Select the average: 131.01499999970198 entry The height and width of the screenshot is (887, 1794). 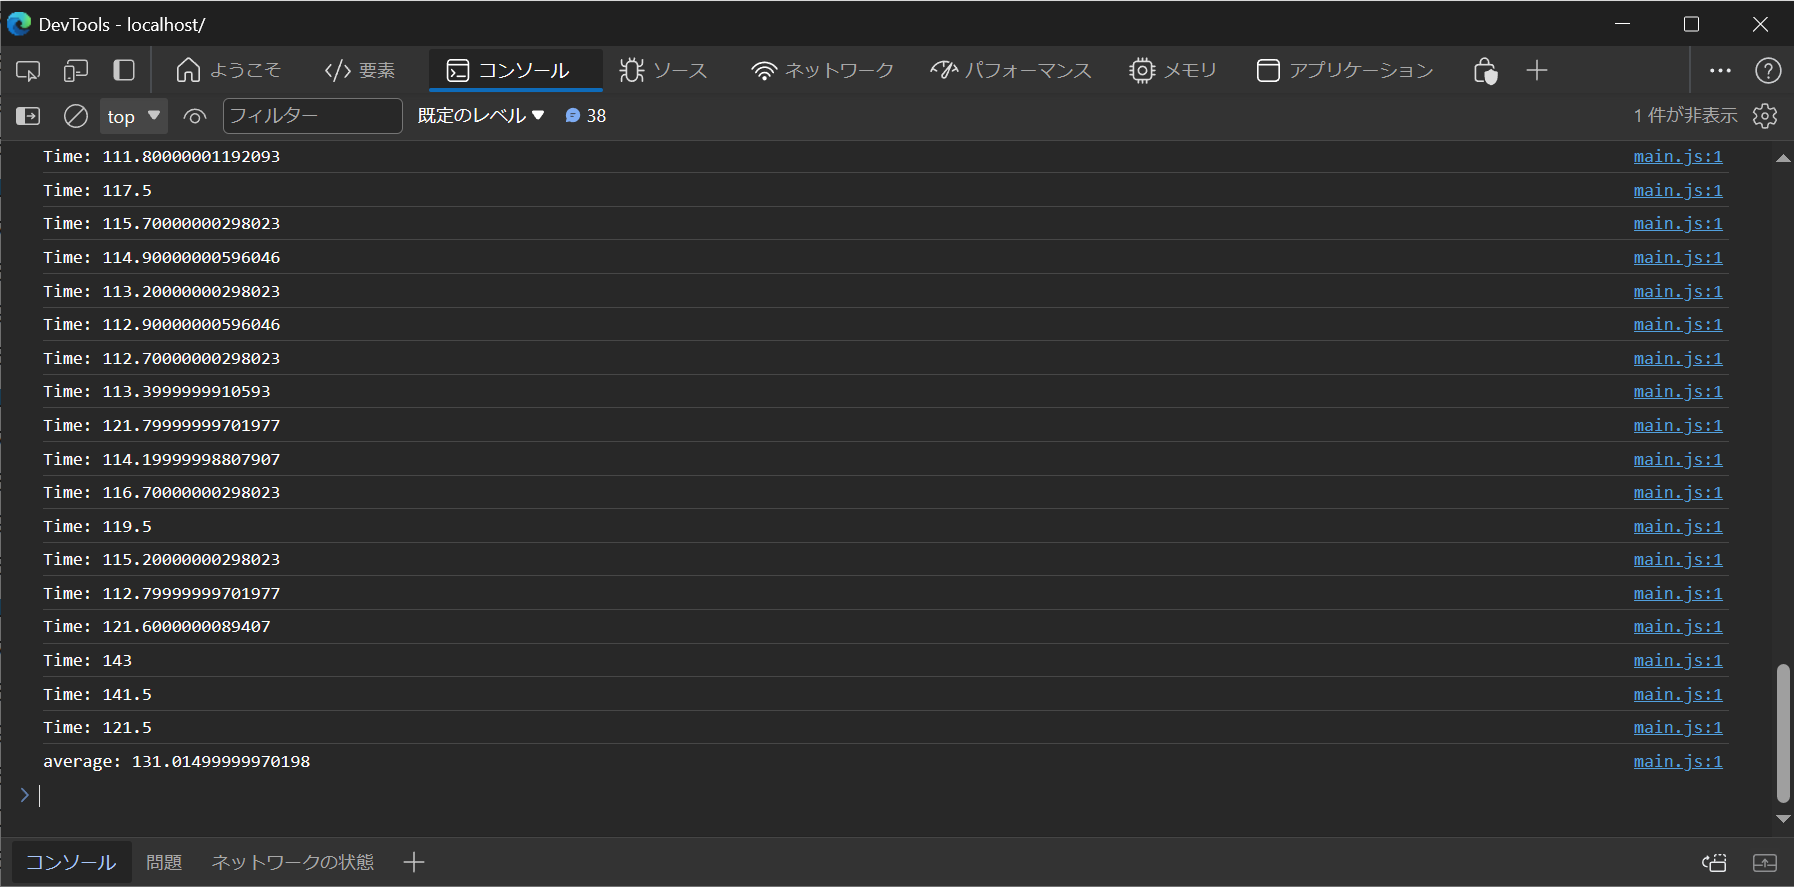(x=176, y=761)
